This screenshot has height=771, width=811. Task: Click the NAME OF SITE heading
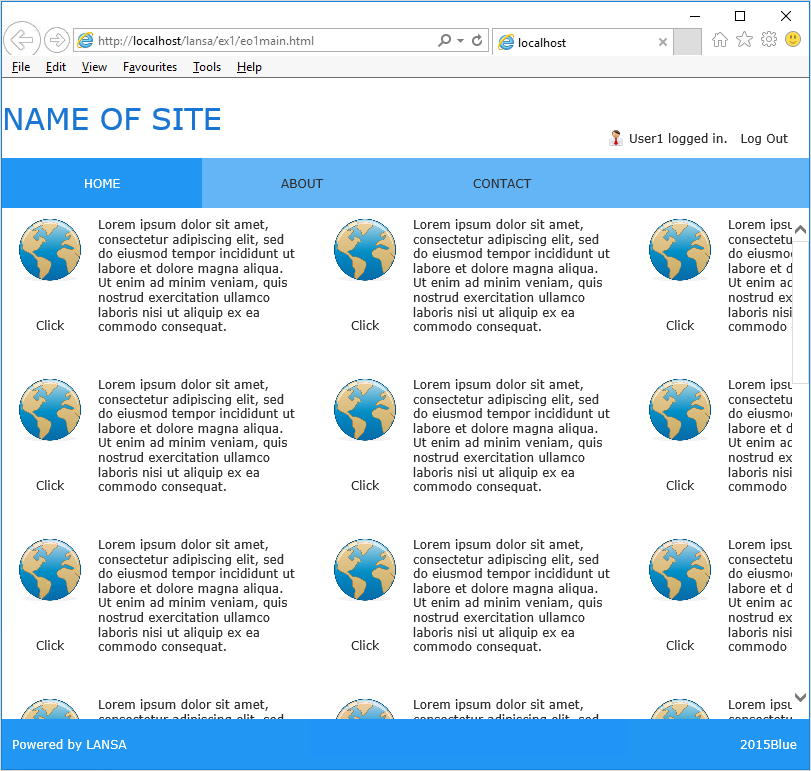(112, 119)
